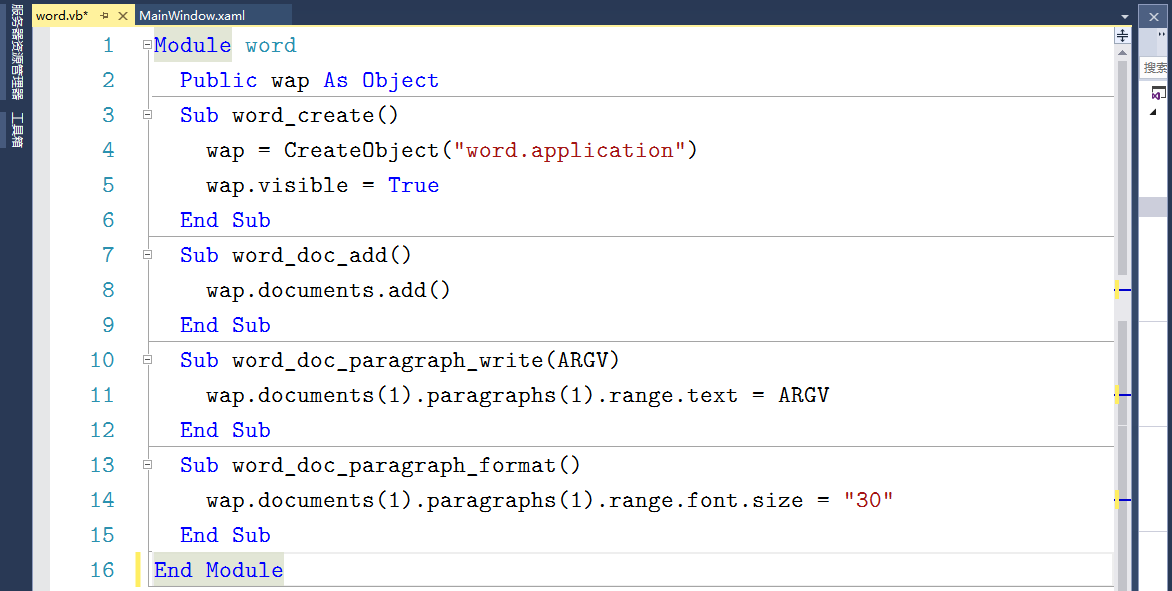Select the Visual Studio solution icon
The width and height of the screenshot is (1172, 591).
pyautogui.click(x=1158, y=94)
